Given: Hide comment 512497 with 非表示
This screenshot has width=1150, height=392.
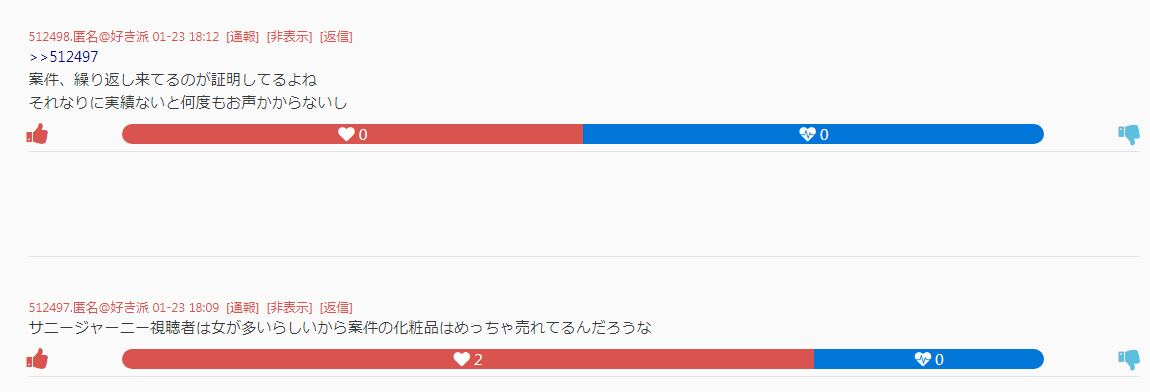Looking at the screenshot, I should point(290,307).
